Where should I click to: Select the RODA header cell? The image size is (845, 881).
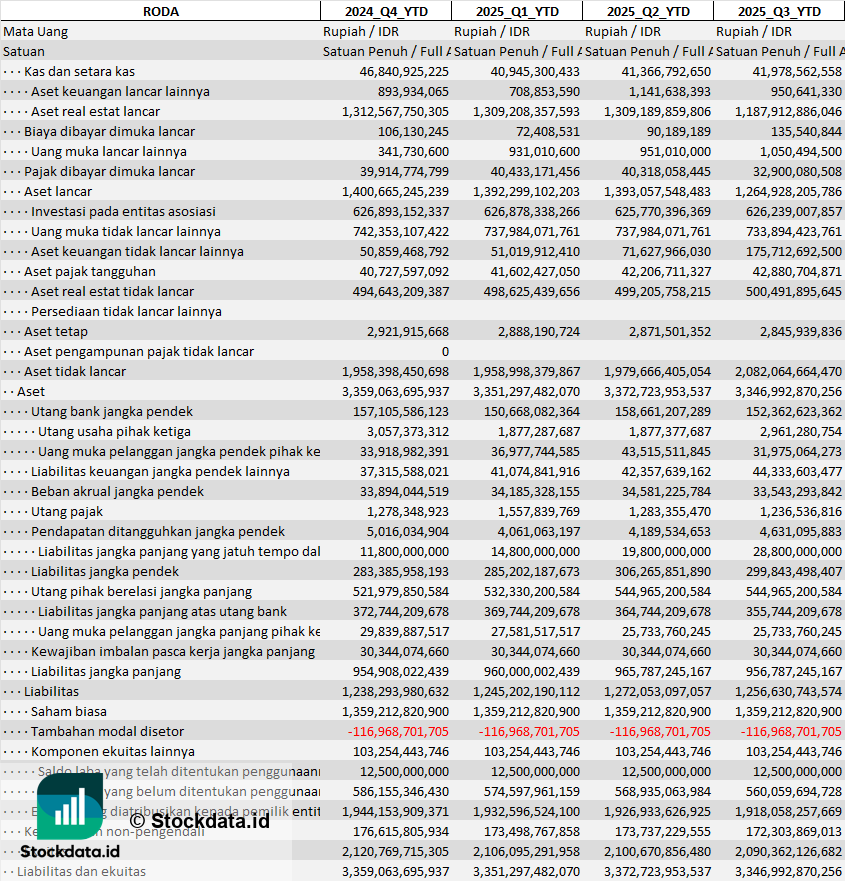(x=160, y=11)
